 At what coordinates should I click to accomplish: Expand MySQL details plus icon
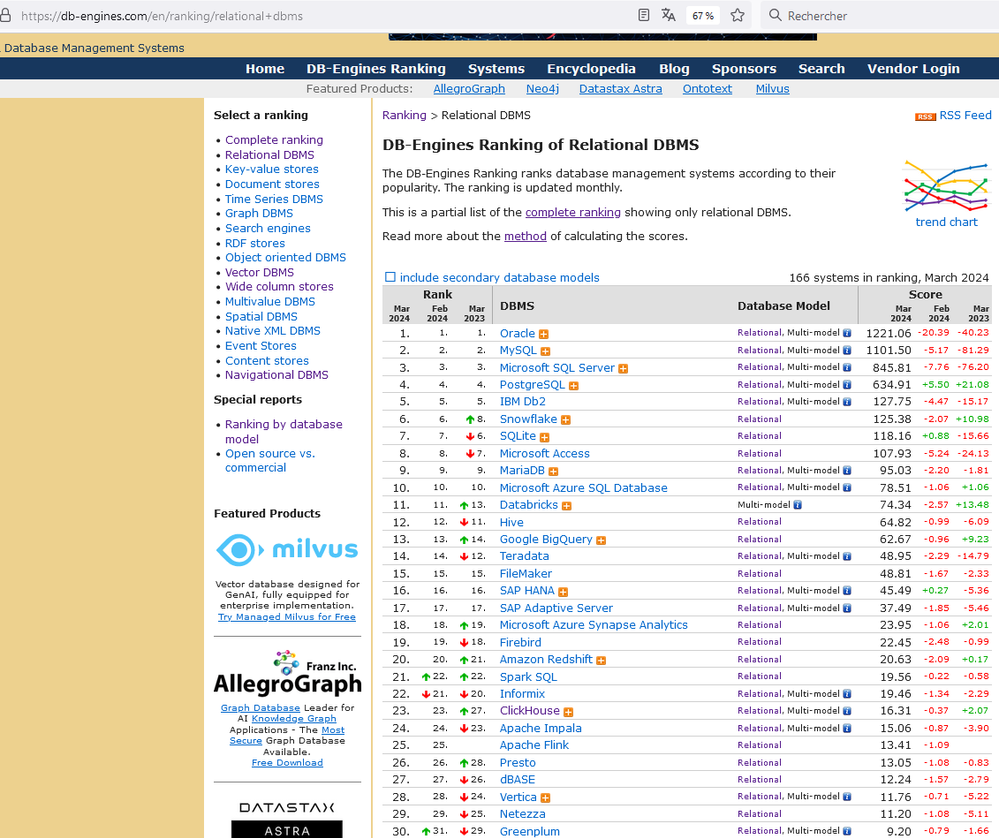[x=545, y=351]
